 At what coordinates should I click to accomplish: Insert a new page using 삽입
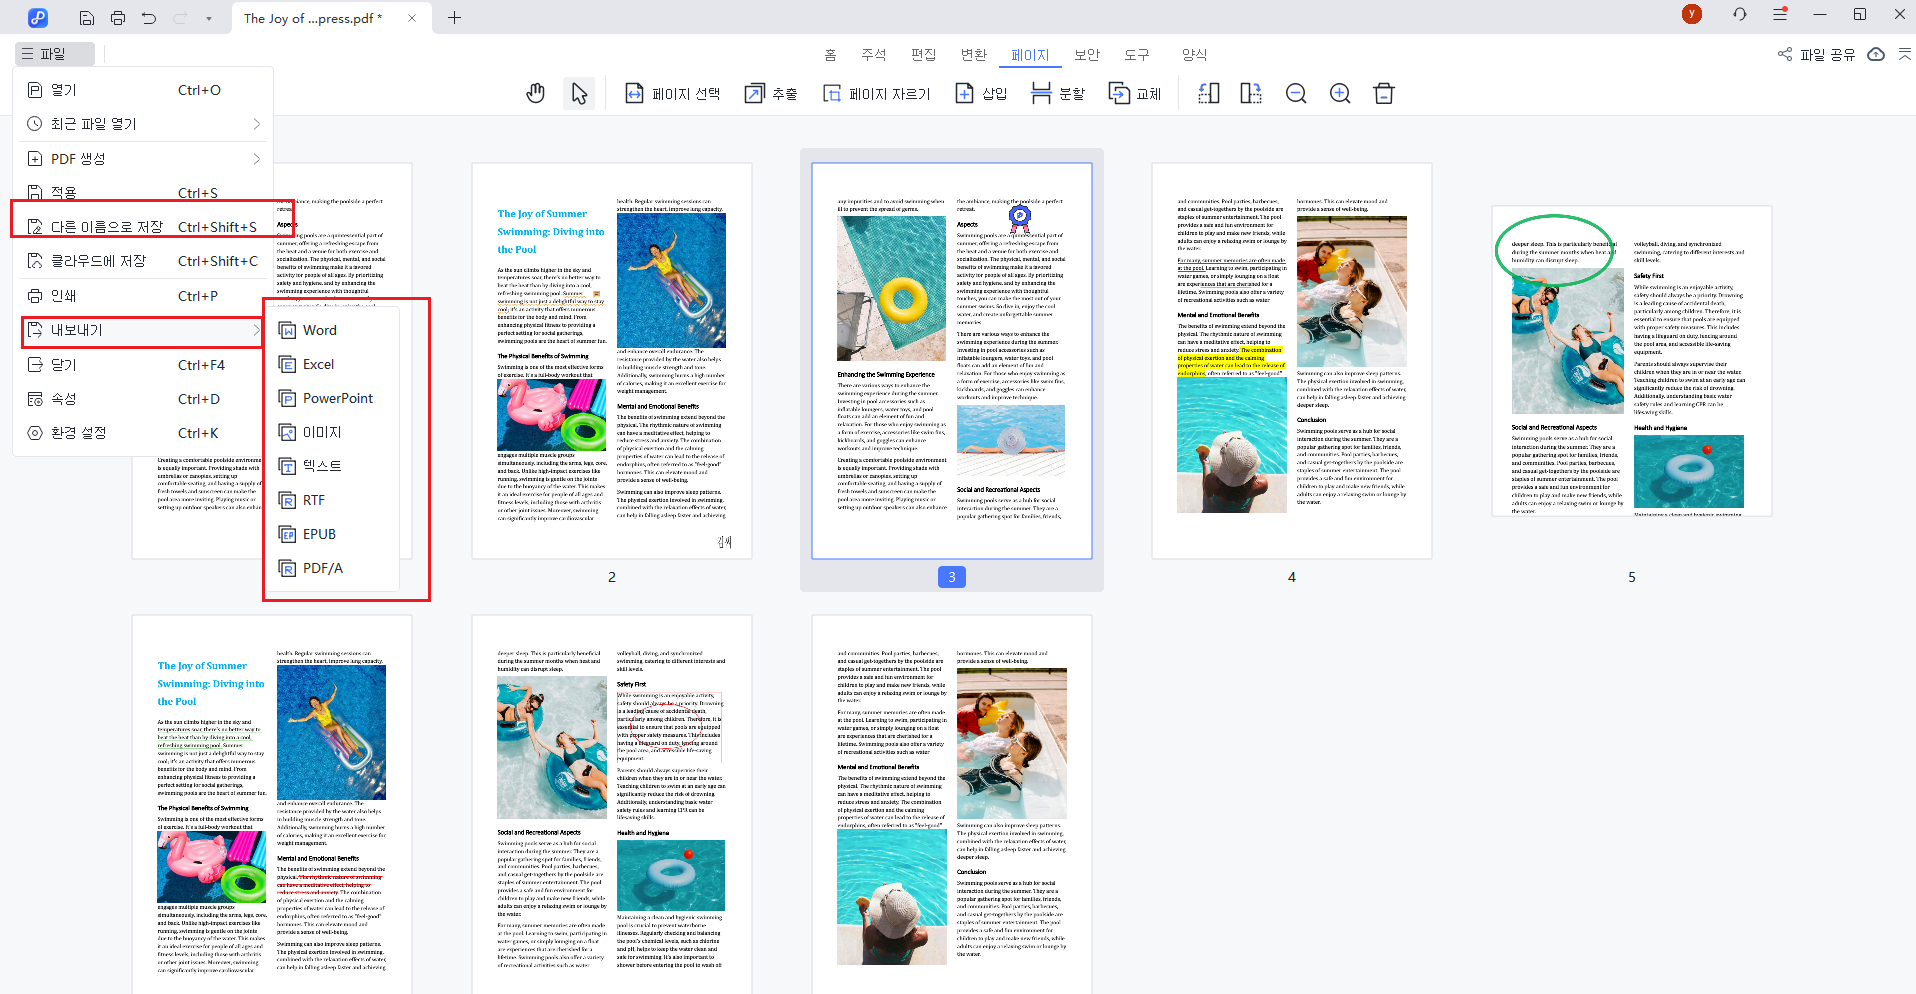coord(982,93)
